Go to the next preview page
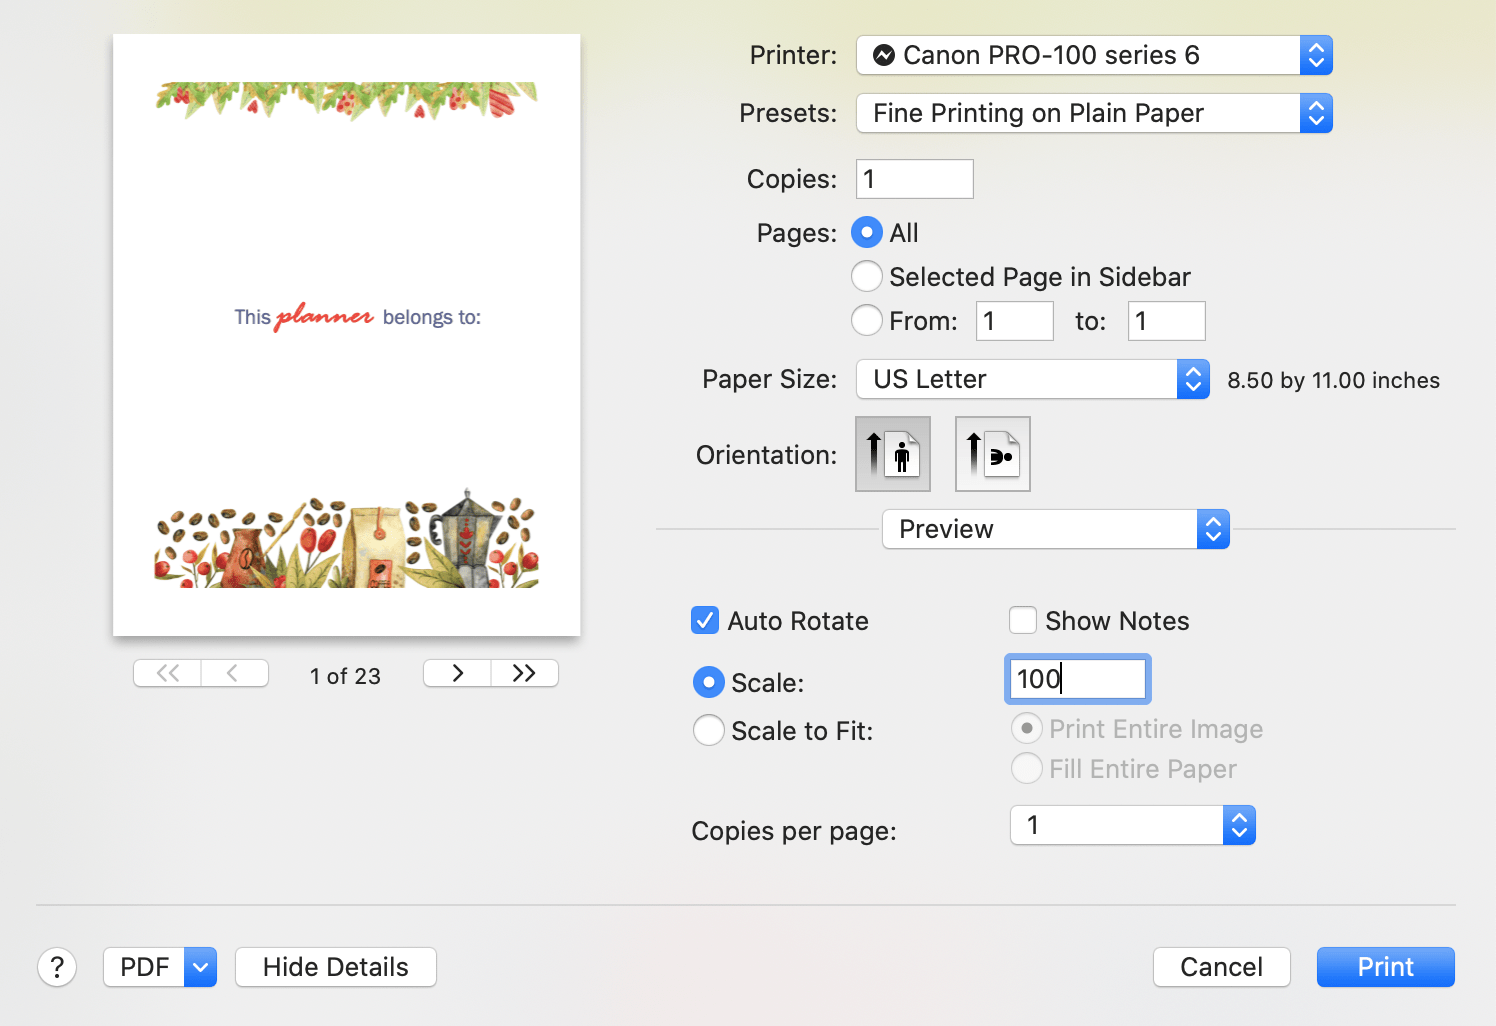Screen dimensions: 1496x1026 pyautogui.click(x=456, y=673)
